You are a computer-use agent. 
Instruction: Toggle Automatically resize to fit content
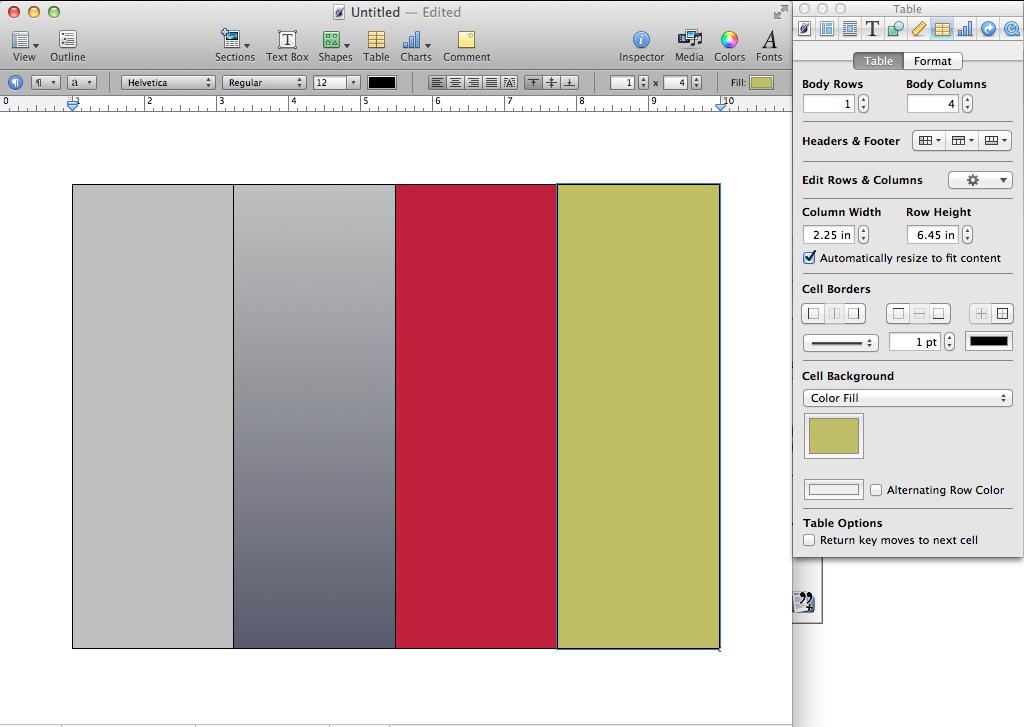[810, 257]
